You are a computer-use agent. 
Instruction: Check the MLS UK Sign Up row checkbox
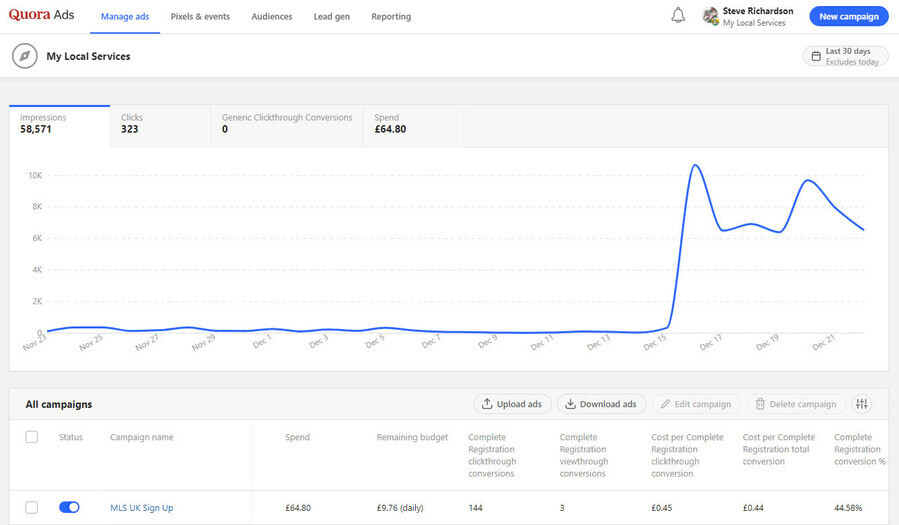pos(32,508)
